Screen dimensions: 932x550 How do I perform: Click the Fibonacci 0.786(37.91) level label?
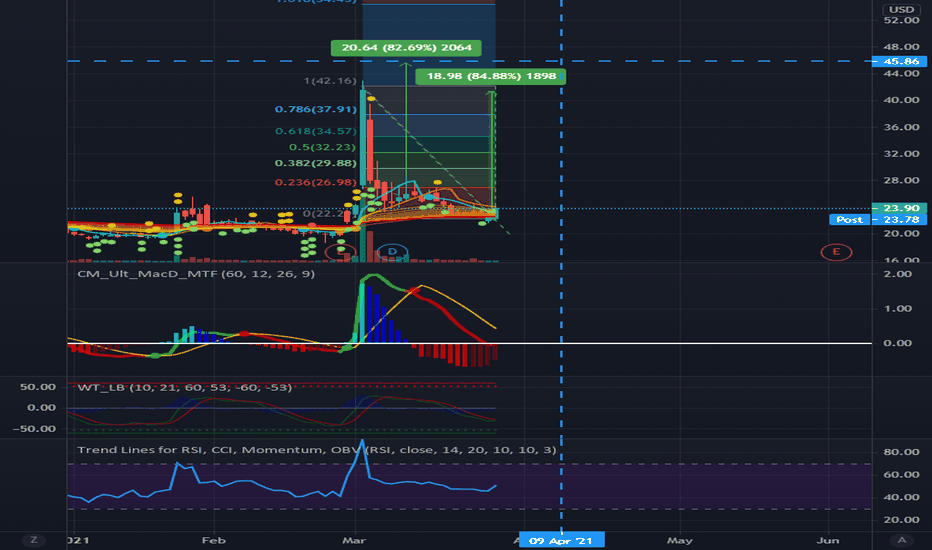pos(316,109)
